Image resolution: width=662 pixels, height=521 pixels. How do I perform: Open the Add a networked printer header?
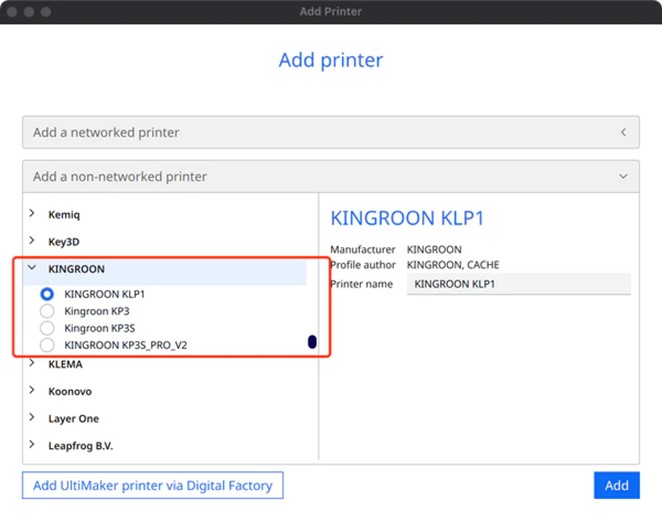coord(331,132)
